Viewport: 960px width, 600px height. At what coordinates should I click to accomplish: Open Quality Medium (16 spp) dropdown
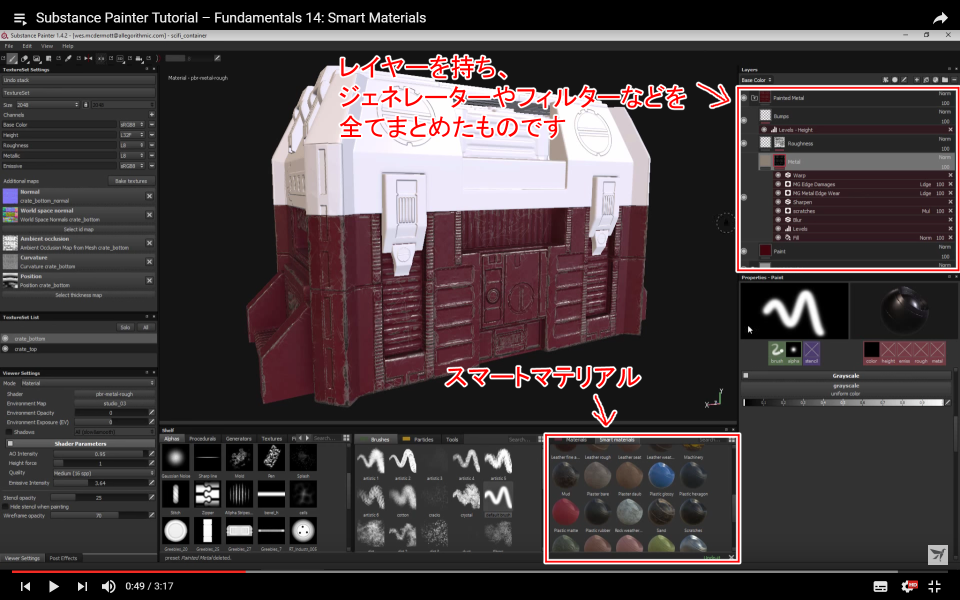coord(103,473)
